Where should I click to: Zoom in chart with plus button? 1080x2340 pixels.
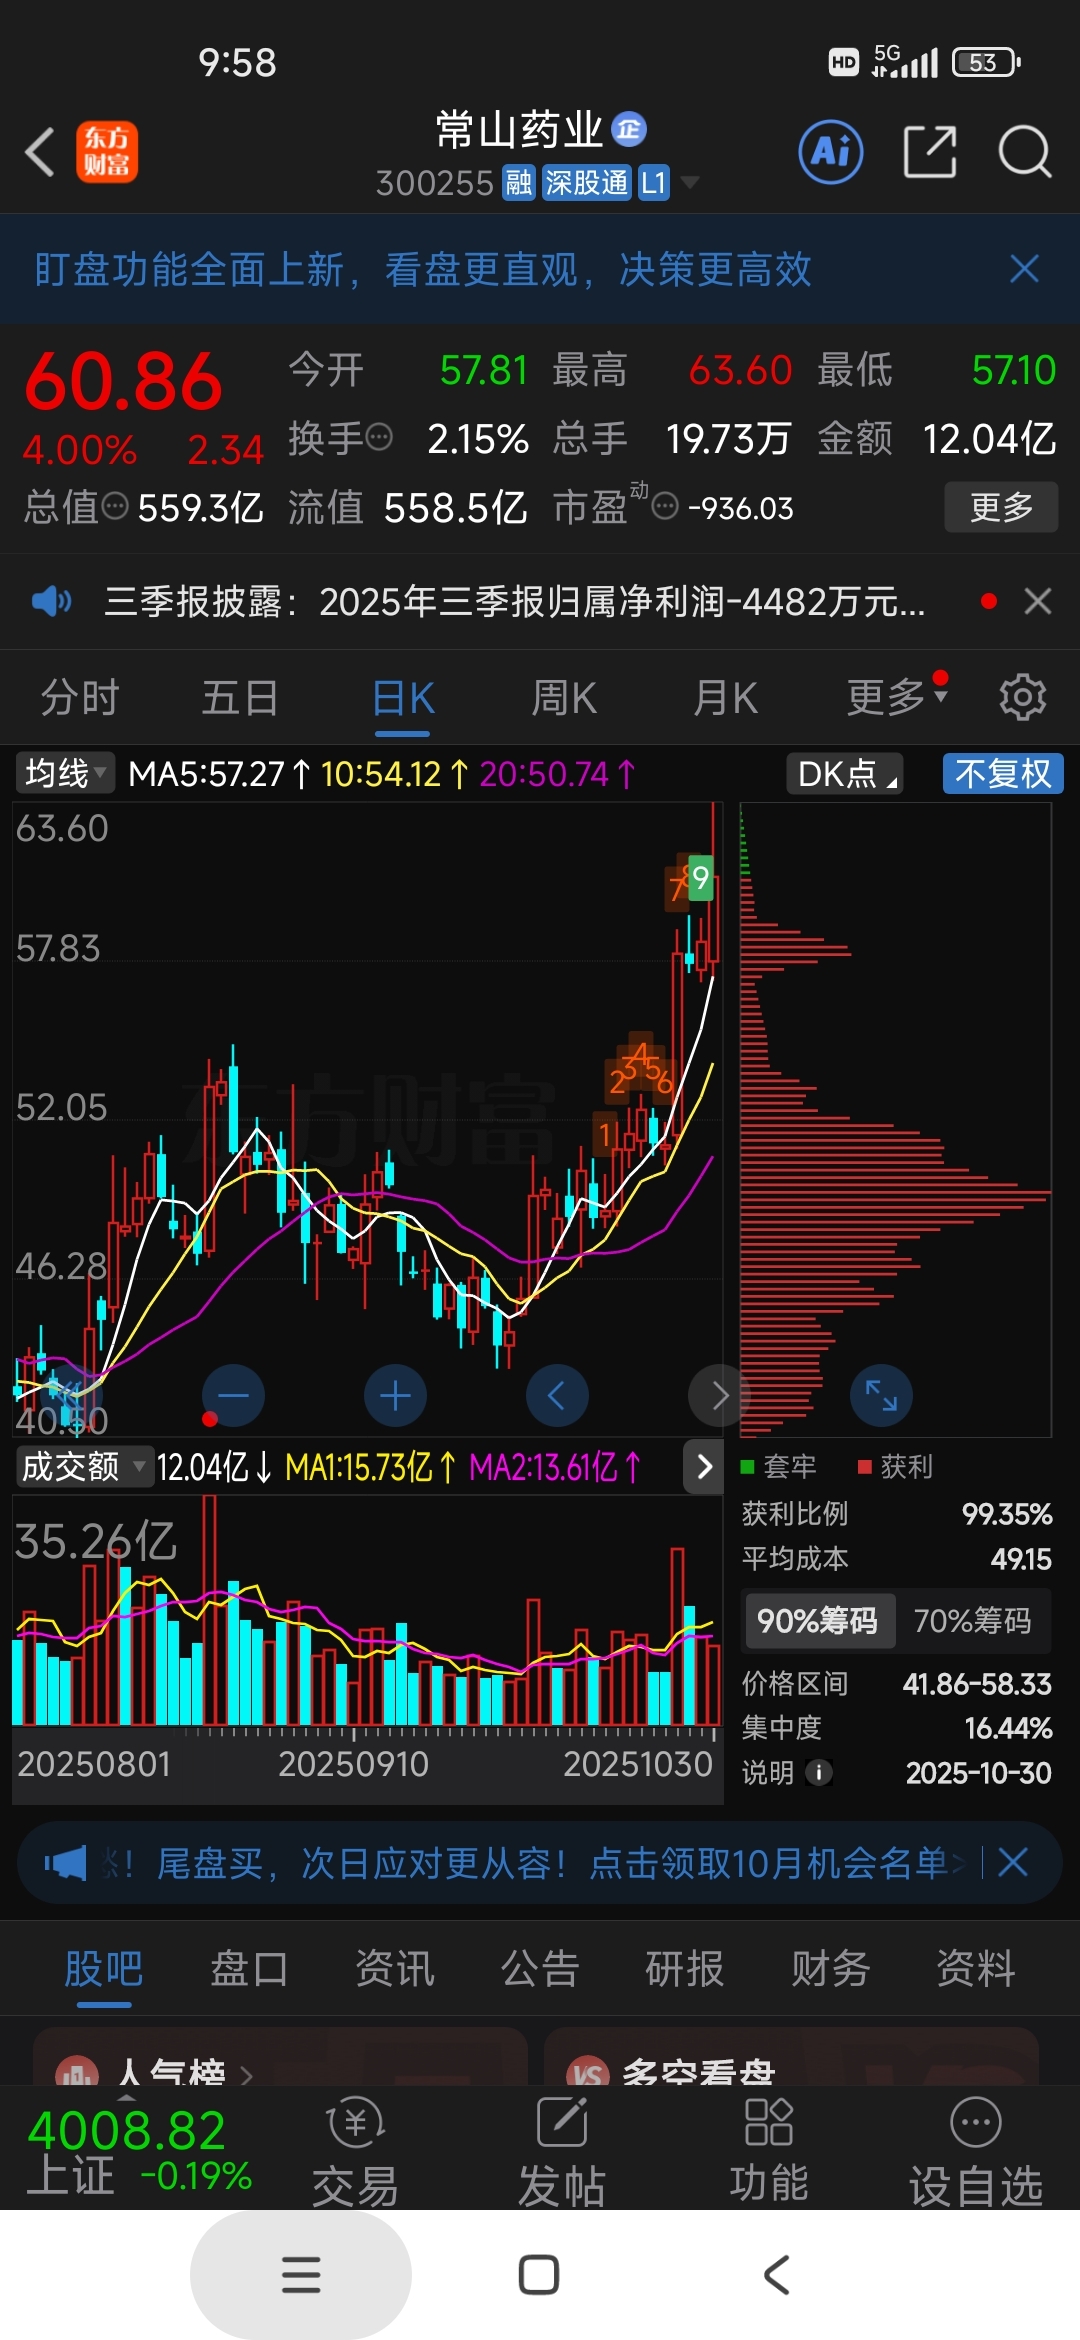396,1395
